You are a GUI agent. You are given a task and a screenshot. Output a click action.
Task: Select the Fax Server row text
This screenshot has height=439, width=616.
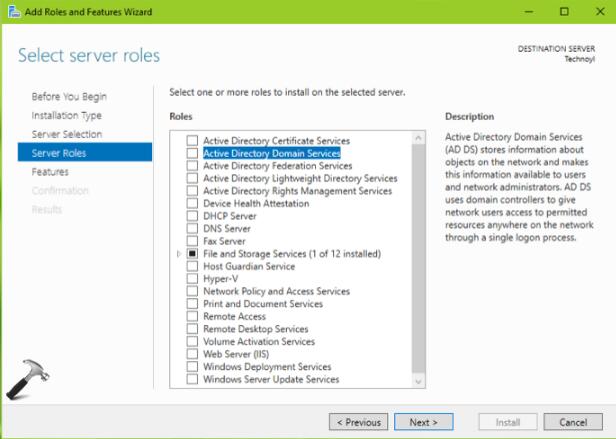(x=224, y=241)
